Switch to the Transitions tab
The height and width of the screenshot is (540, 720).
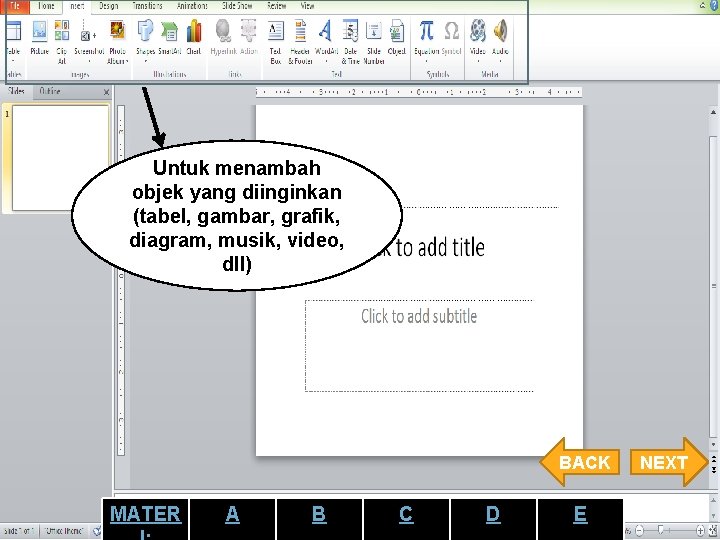tap(147, 6)
